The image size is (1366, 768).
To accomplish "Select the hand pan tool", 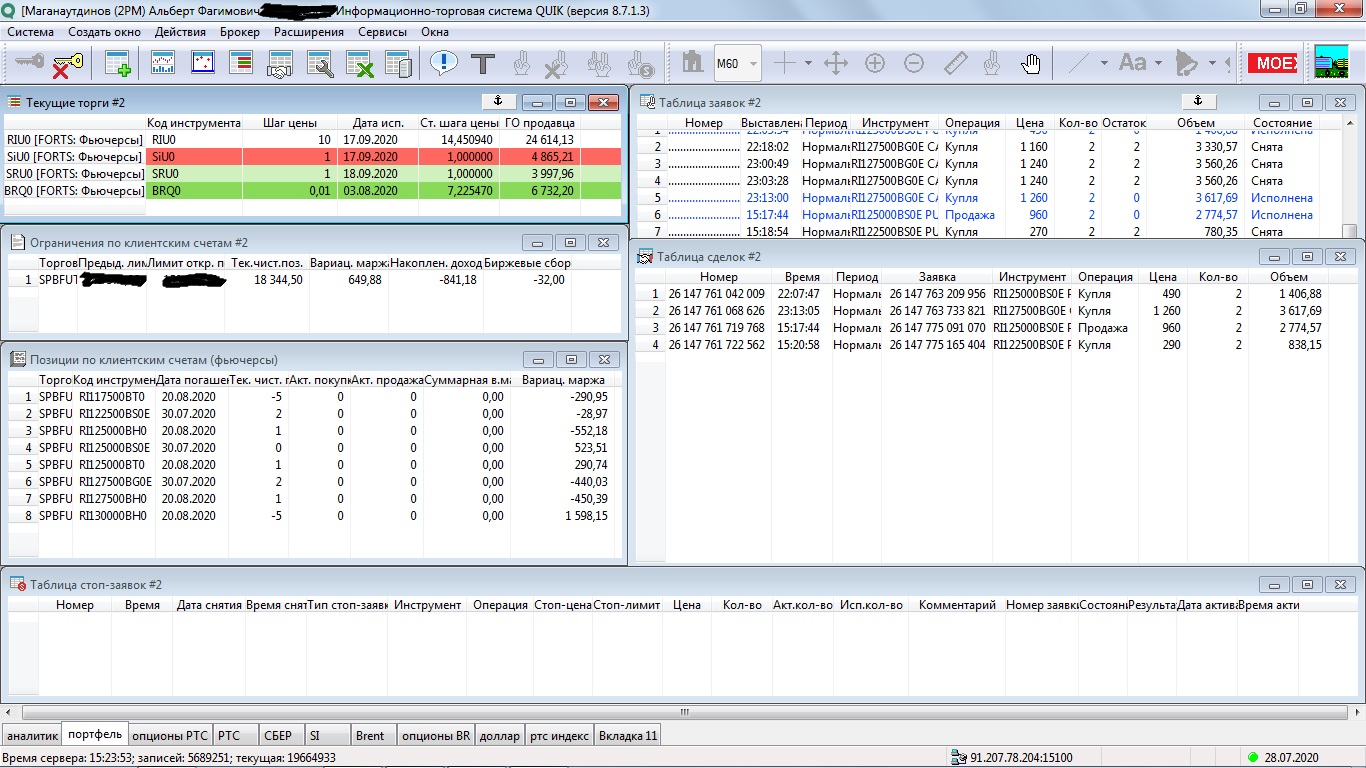I will (x=1030, y=64).
